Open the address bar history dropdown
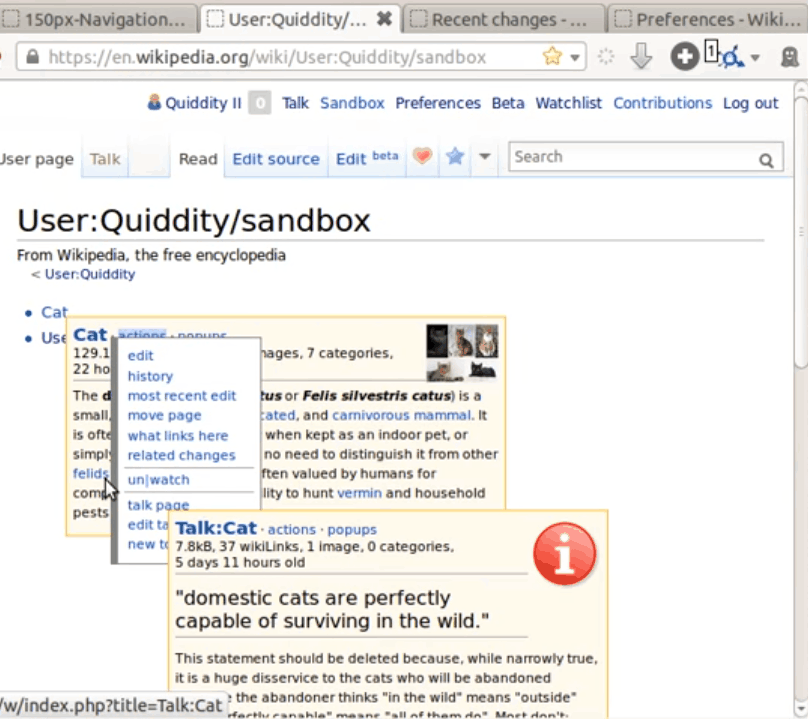Viewport: 808px width, 719px height. tap(575, 58)
